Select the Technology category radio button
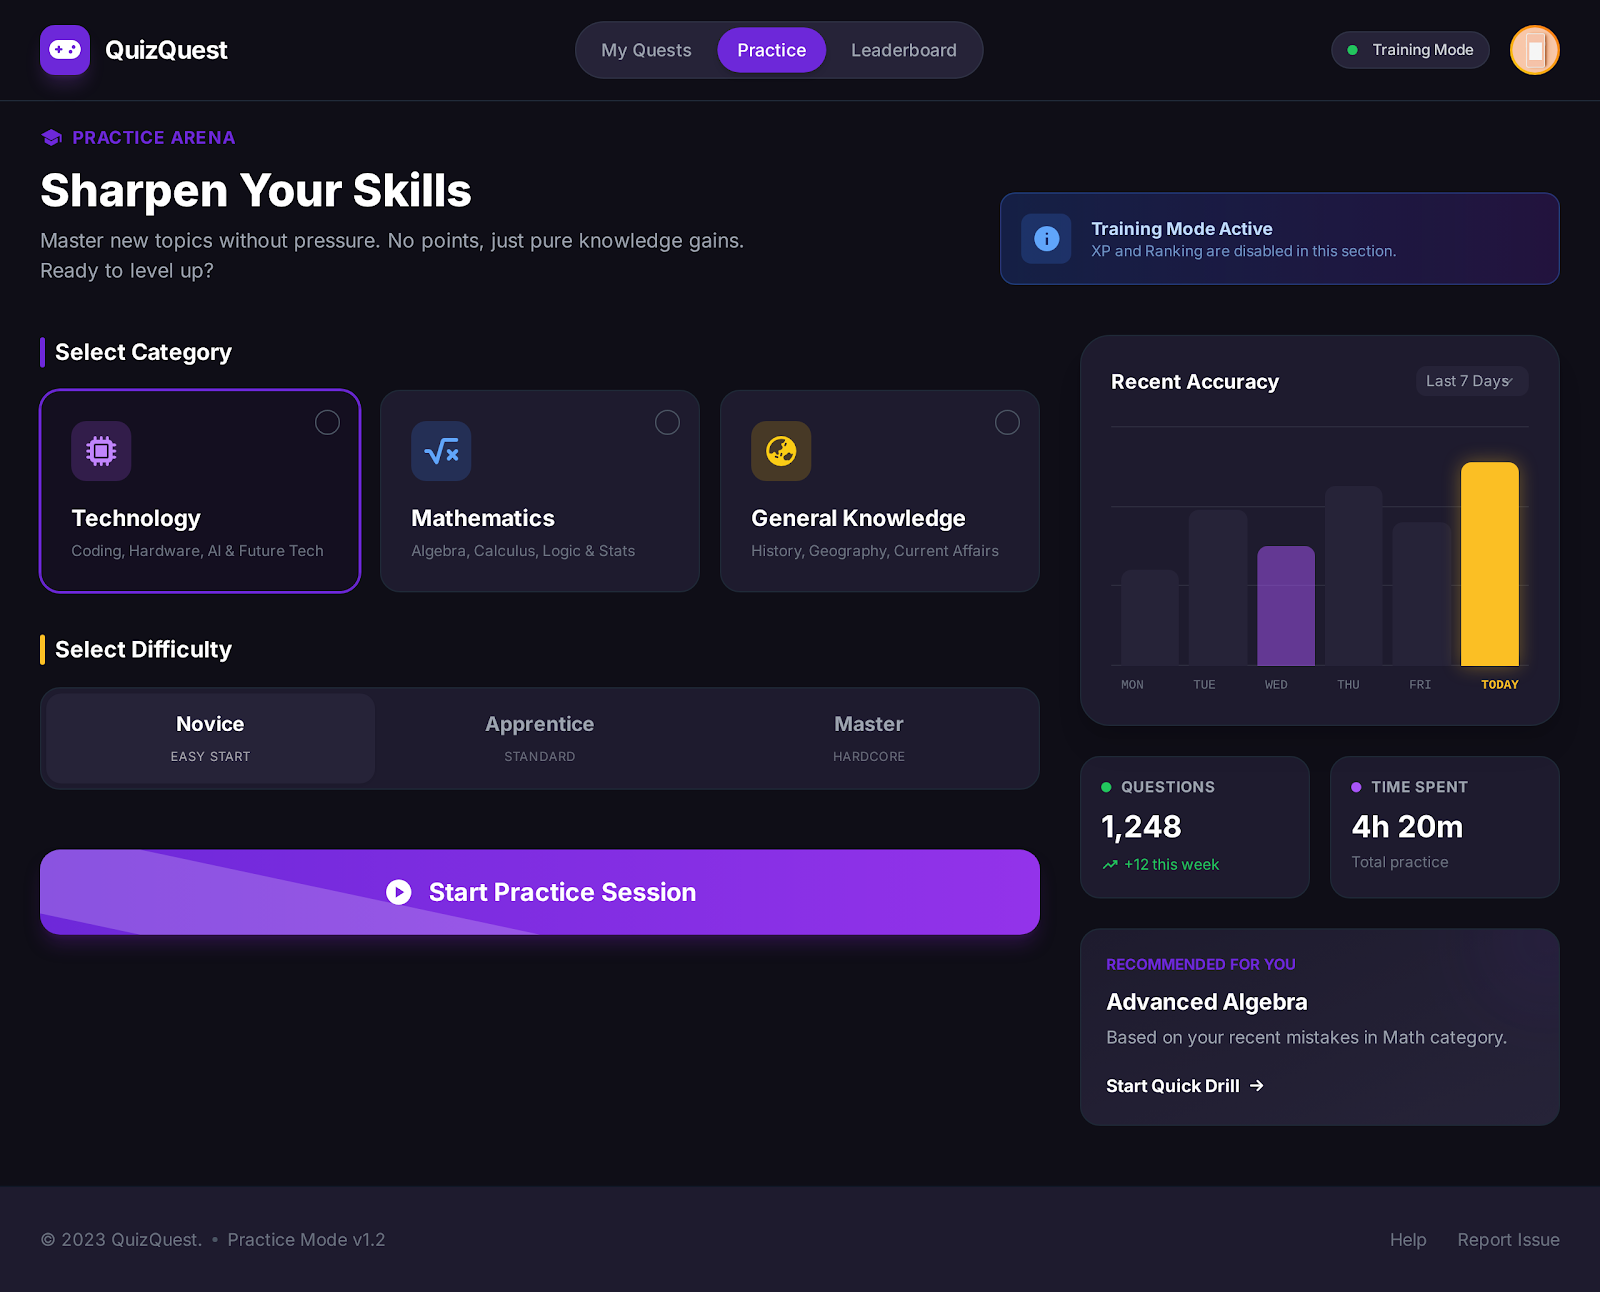This screenshot has width=1600, height=1292. tap(327, 422)
